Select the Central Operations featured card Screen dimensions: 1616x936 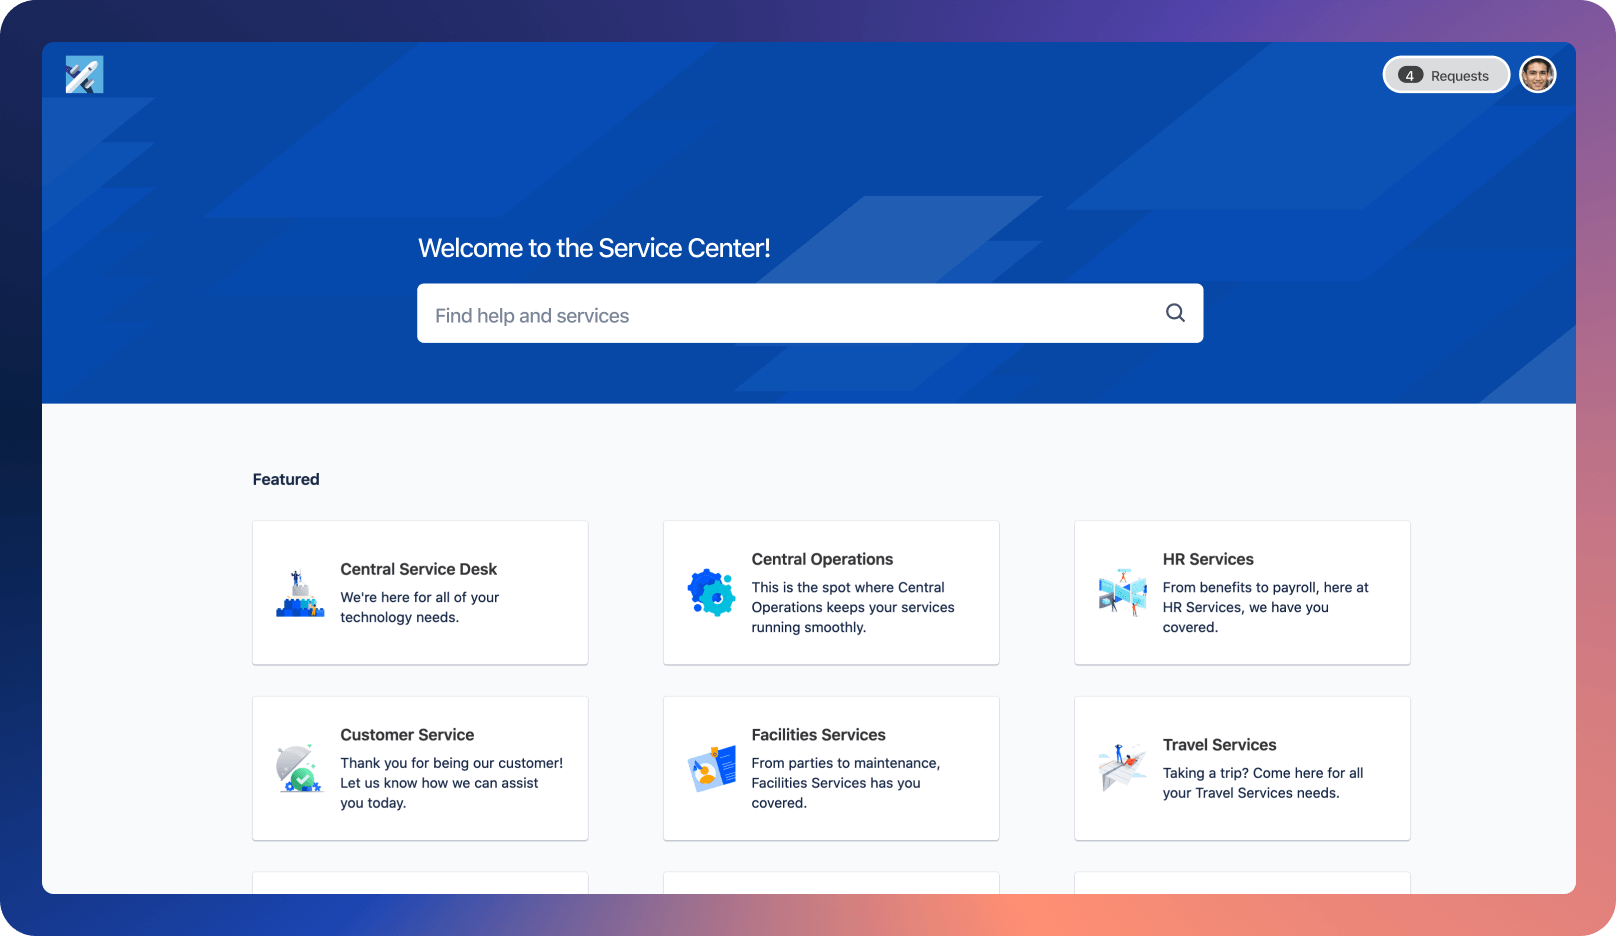pos(830,592)
